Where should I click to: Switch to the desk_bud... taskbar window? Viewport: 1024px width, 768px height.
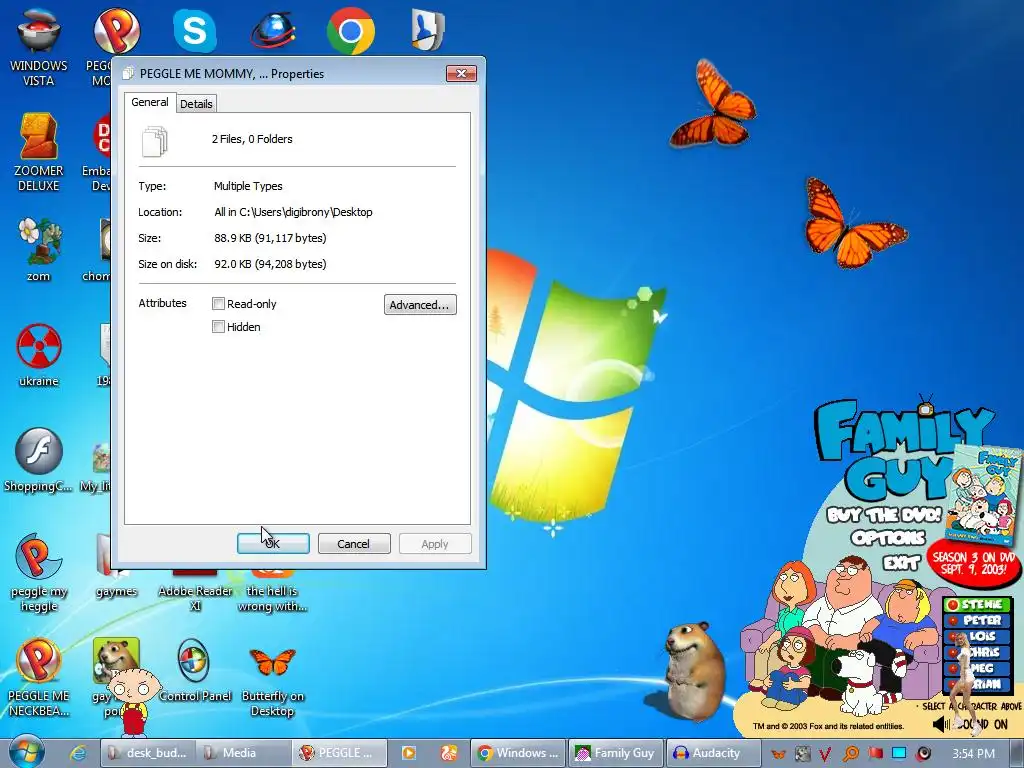pyautogui.click(x=148, y=753)
